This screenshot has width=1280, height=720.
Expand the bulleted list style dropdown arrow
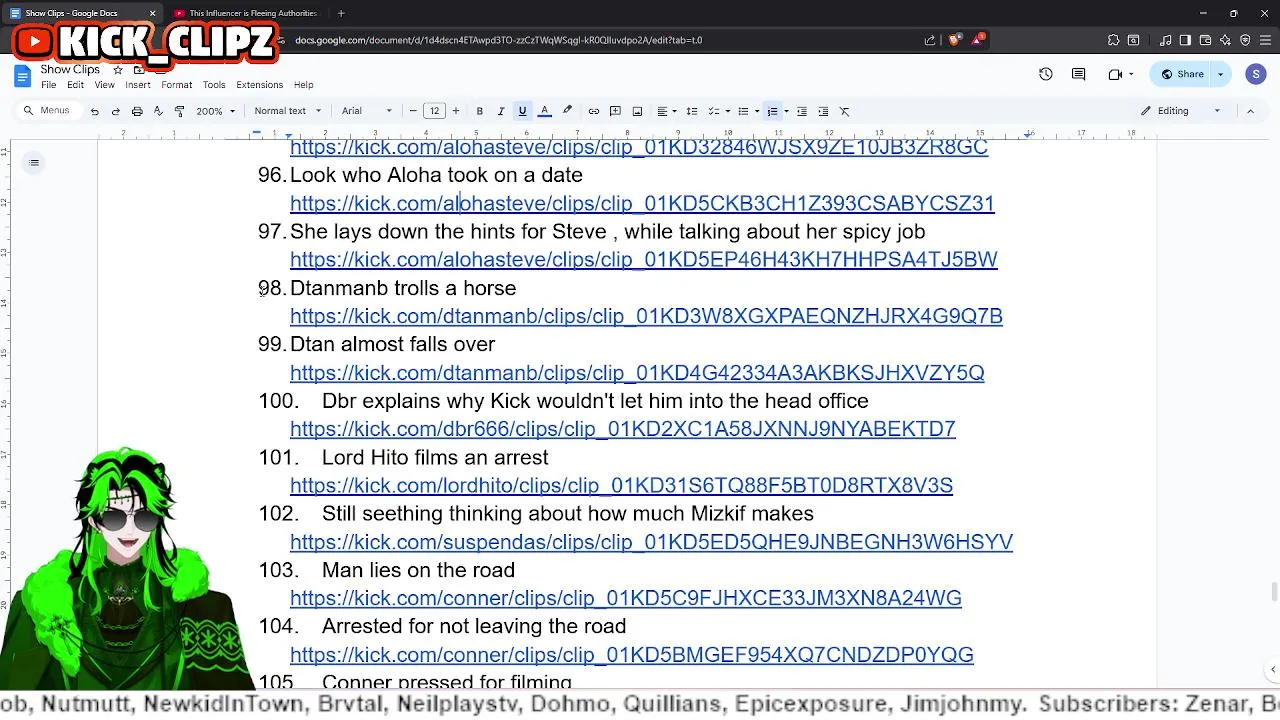point(757,111)
